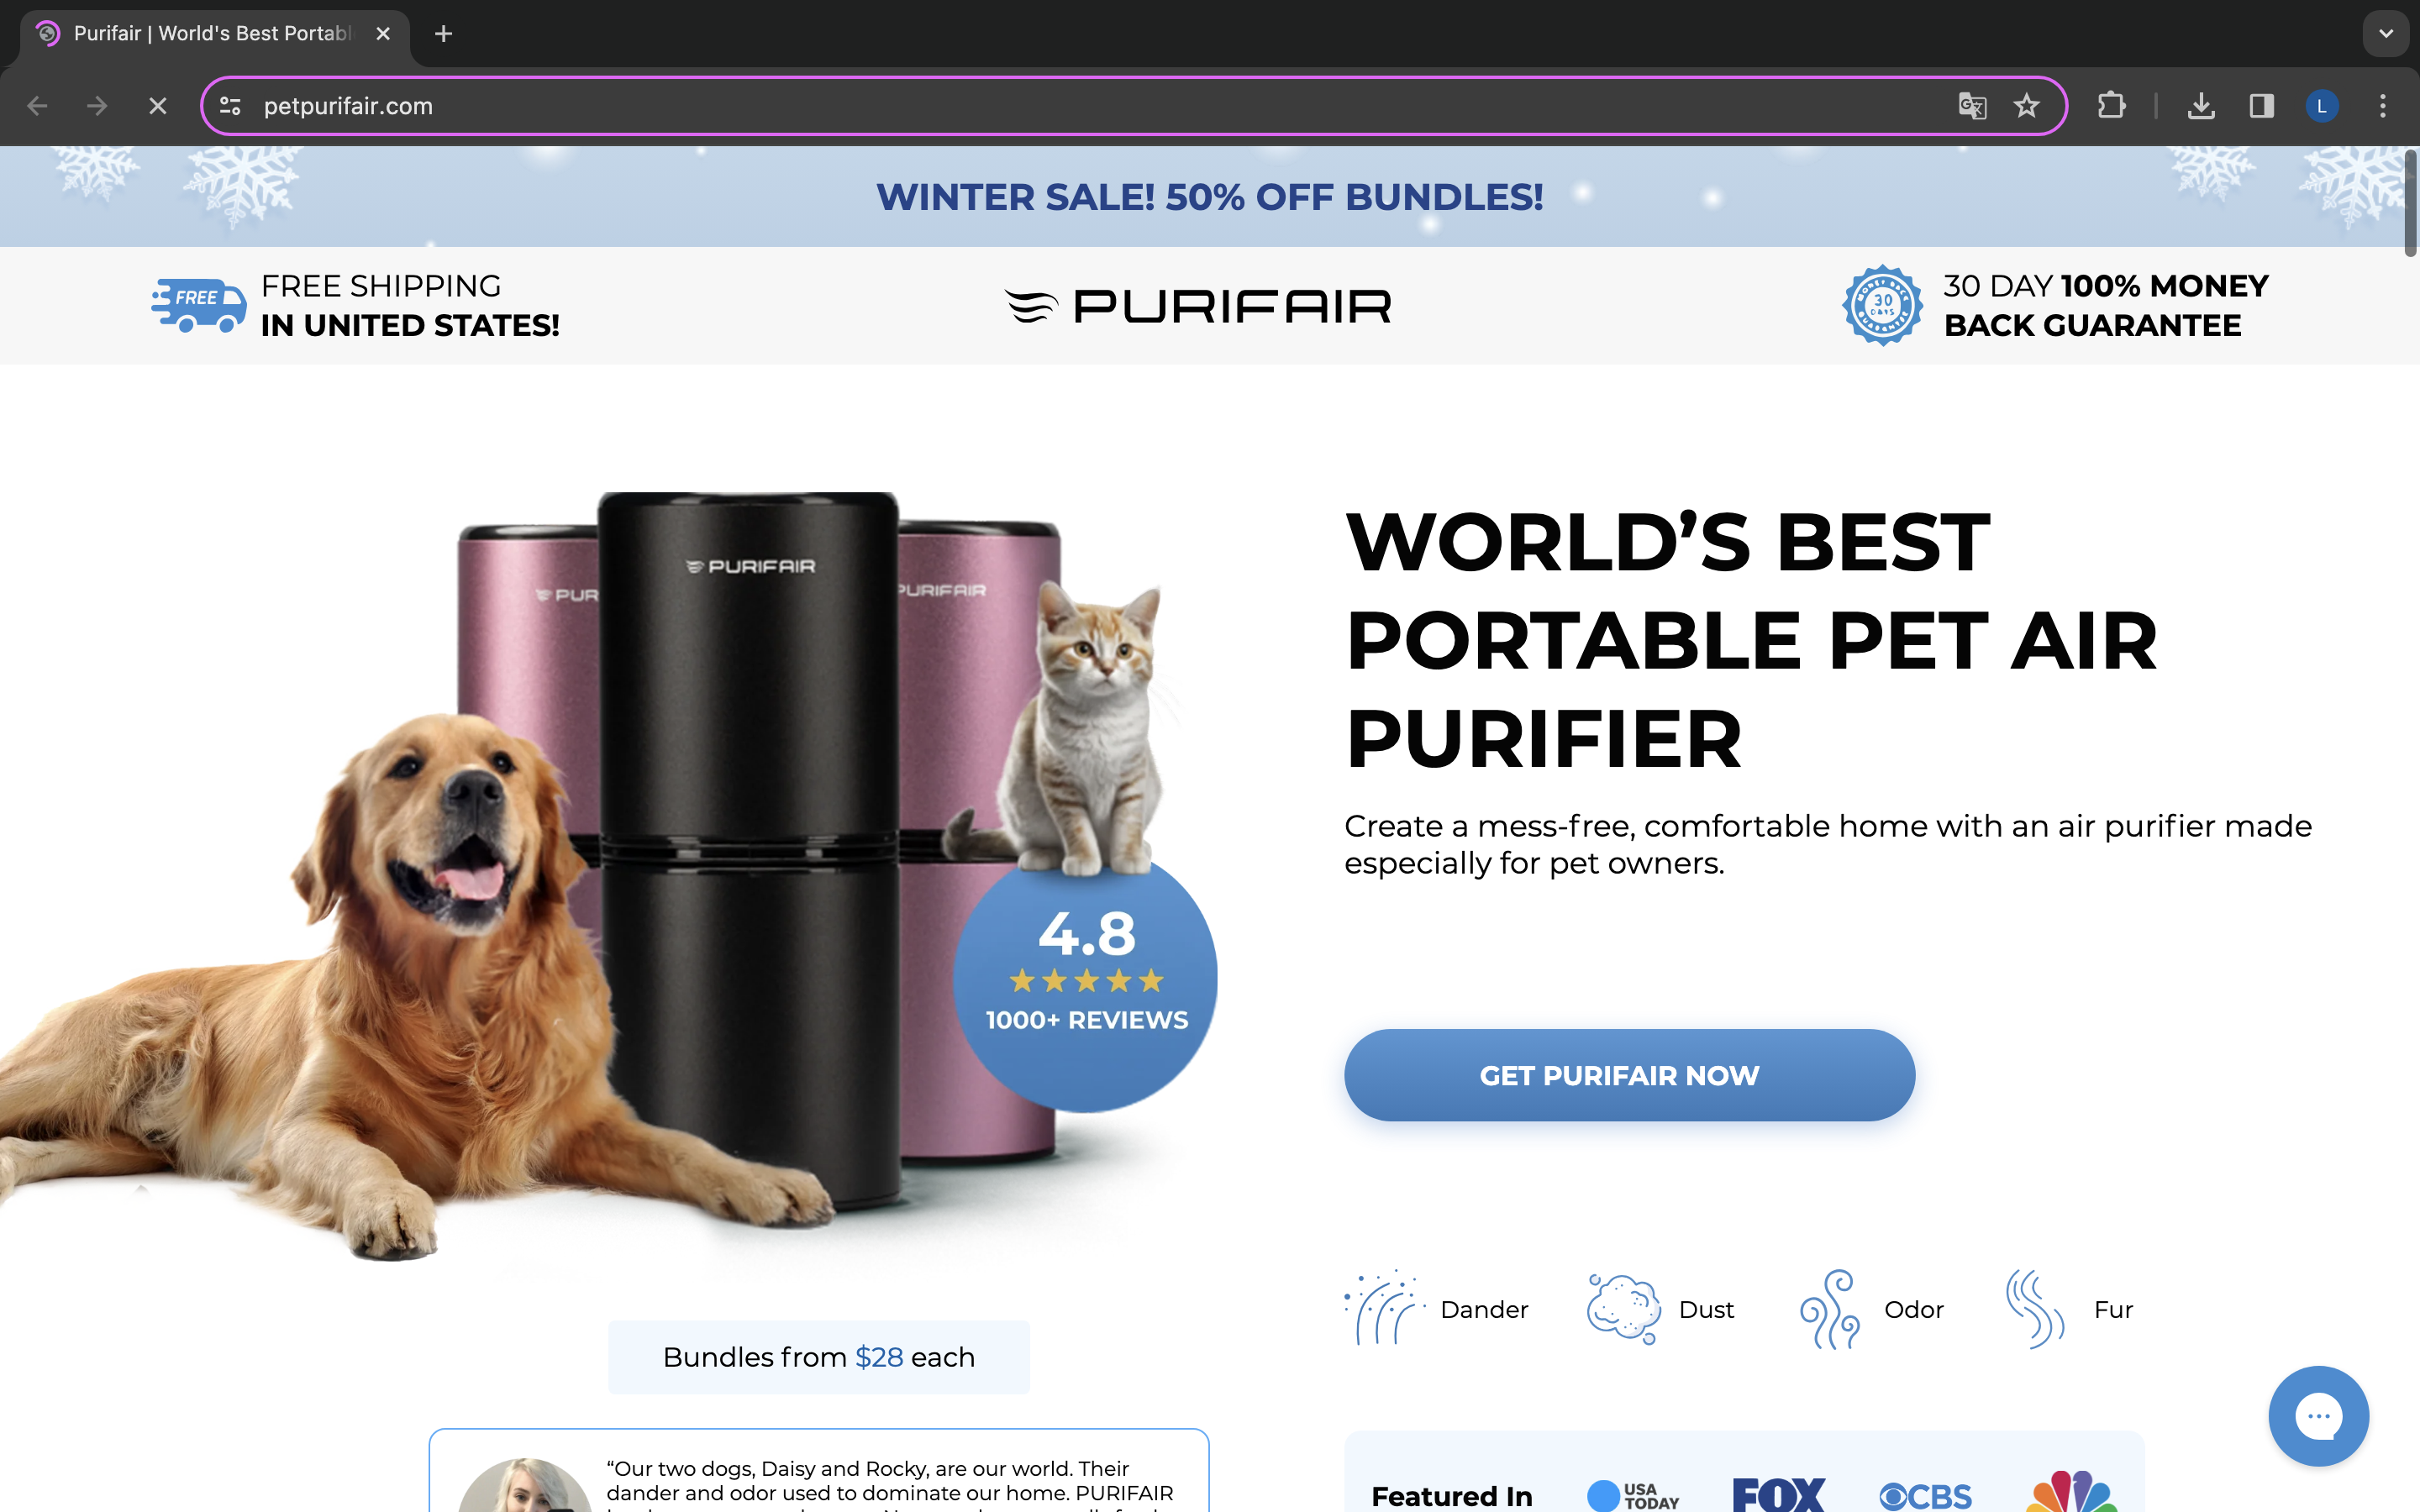The width and height of the screenshot is (2420, 1512).
Task: View site information icon in address bar
Action: coord(230,106)
